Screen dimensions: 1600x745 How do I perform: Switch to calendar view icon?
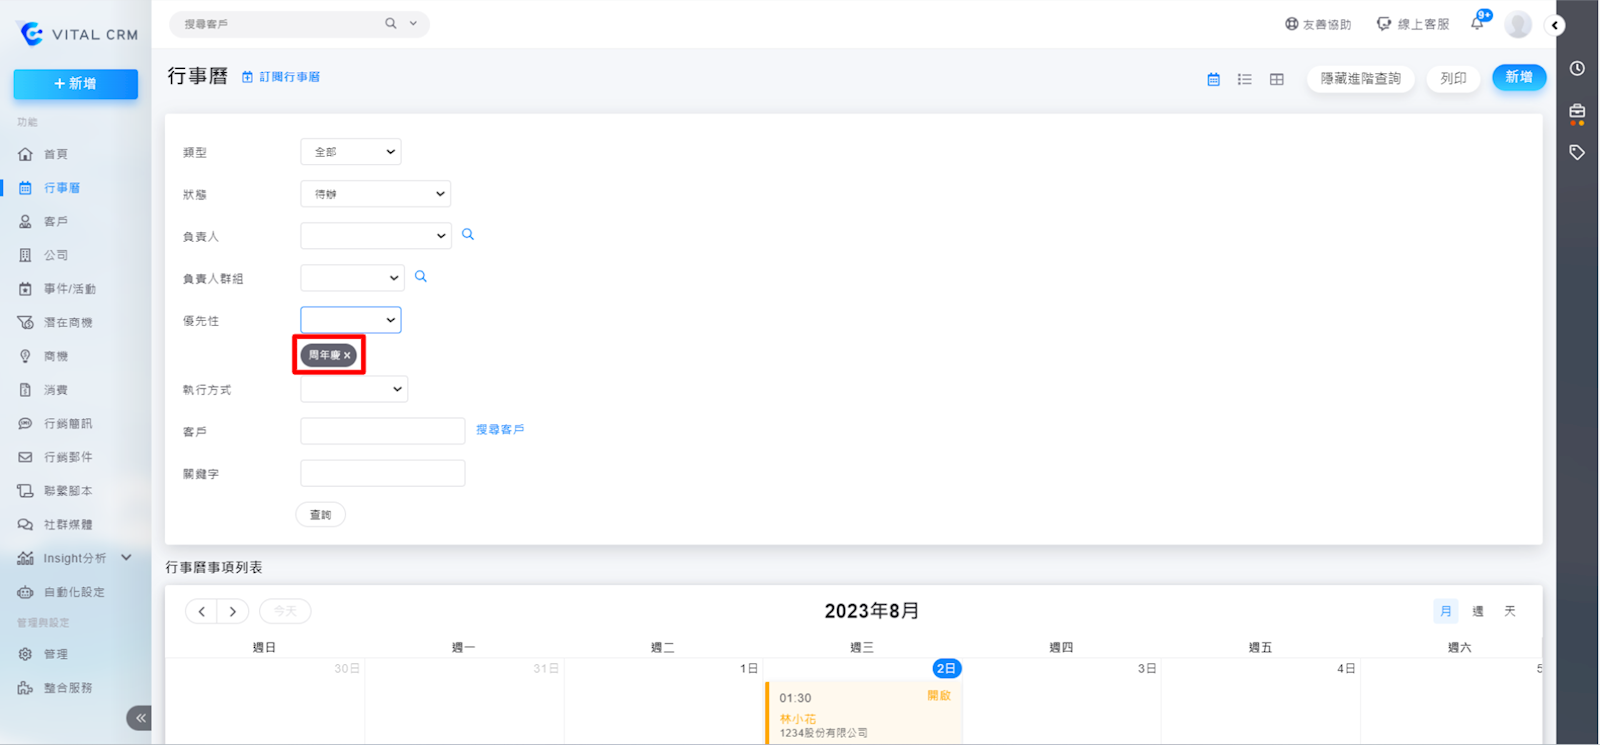[x=1213, y=79]
